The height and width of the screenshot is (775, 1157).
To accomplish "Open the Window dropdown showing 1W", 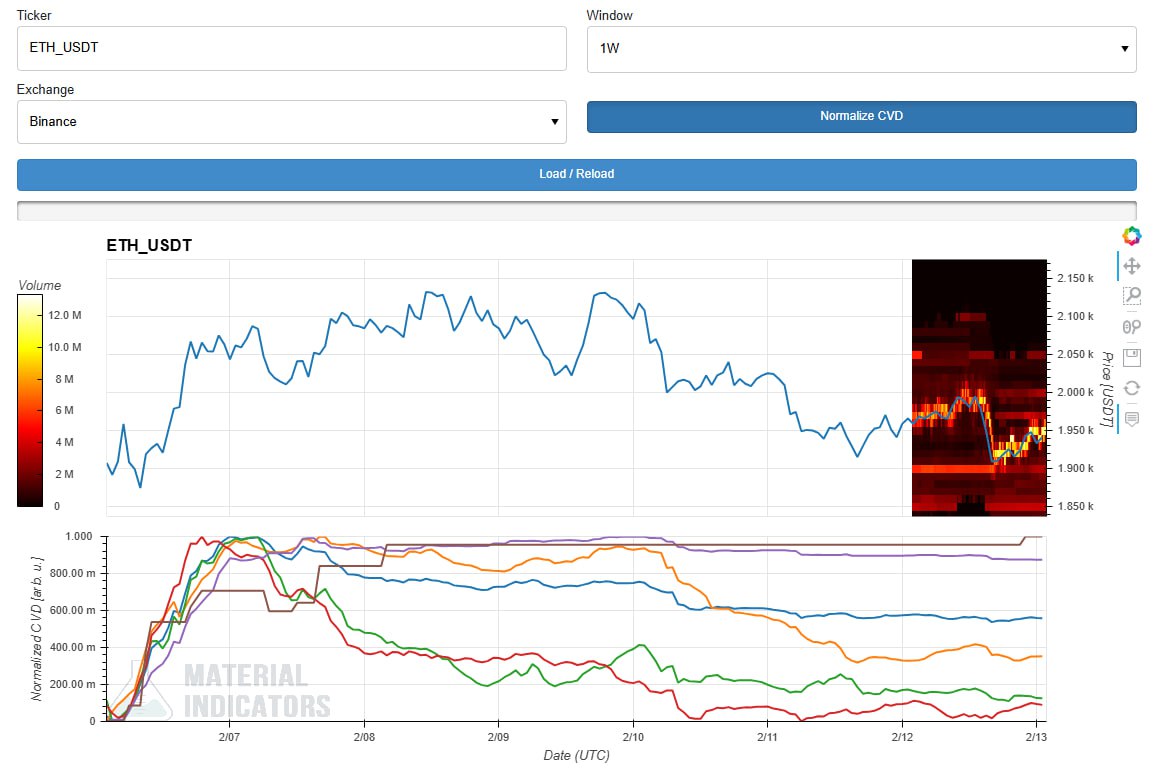I will 860,48.
